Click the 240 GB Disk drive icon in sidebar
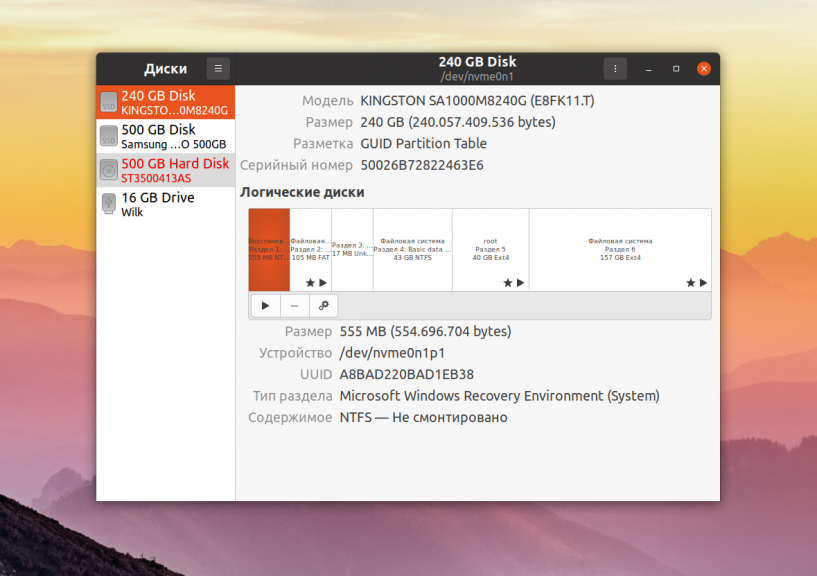Viewport: 817px width, 576px height. [109, 101]
